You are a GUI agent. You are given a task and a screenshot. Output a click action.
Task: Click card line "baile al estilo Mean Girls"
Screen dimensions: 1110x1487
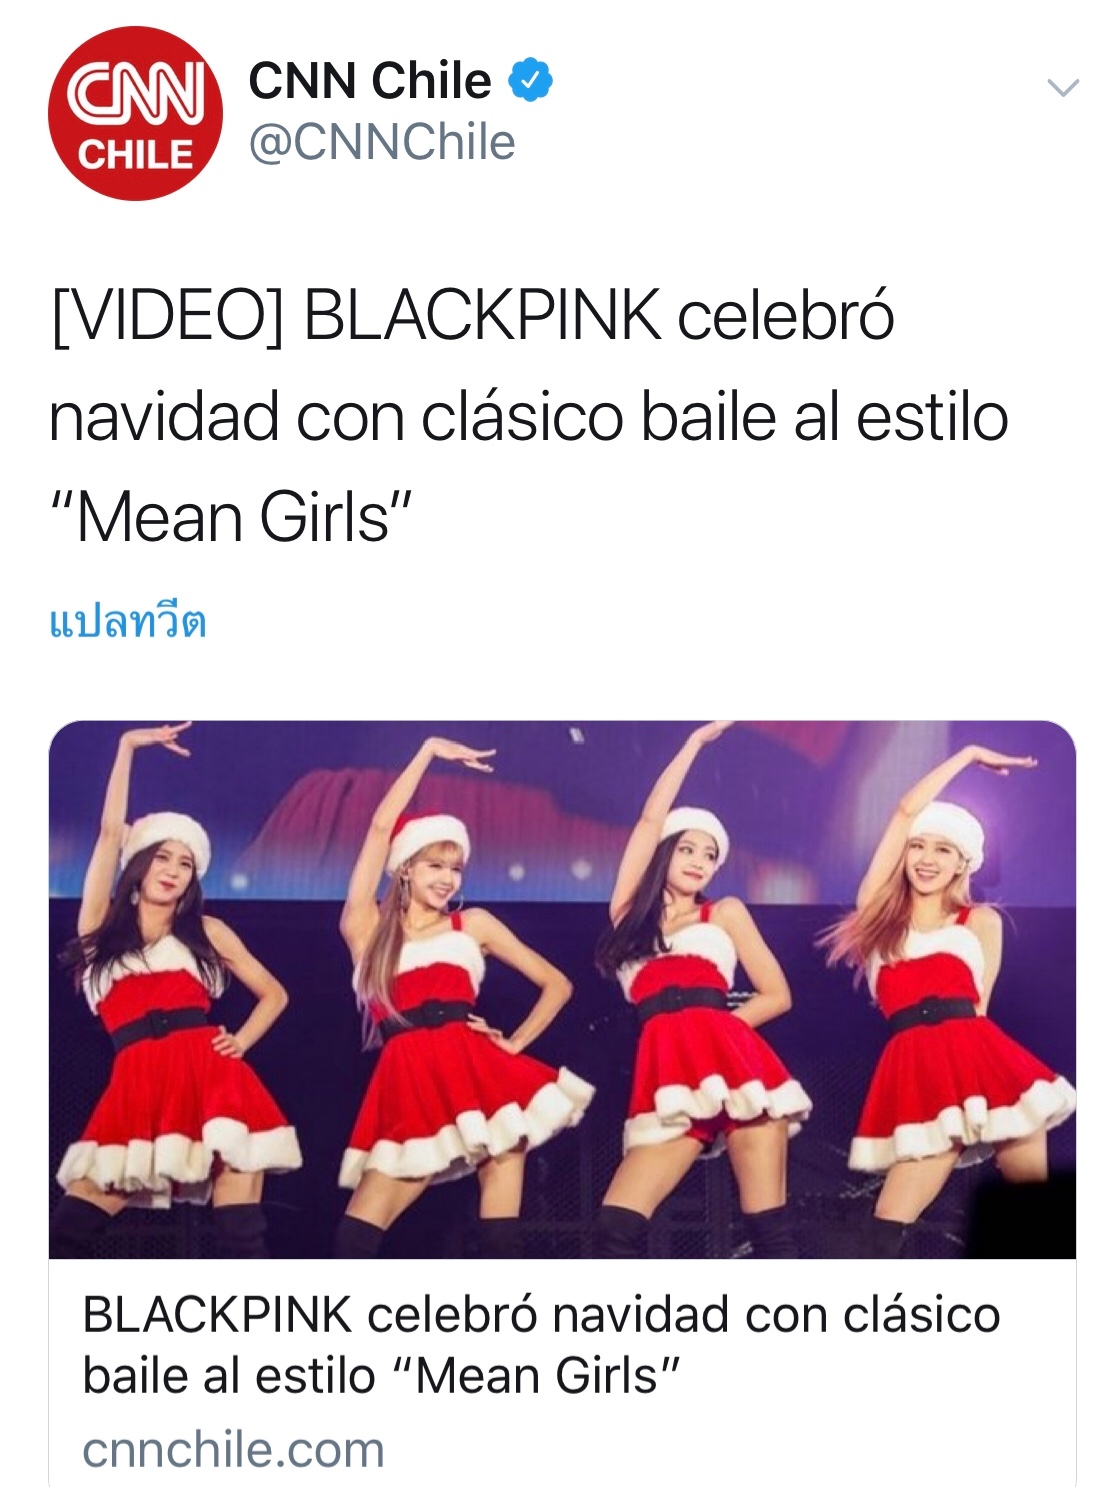pyautogui.click(x=382, y=1375)
